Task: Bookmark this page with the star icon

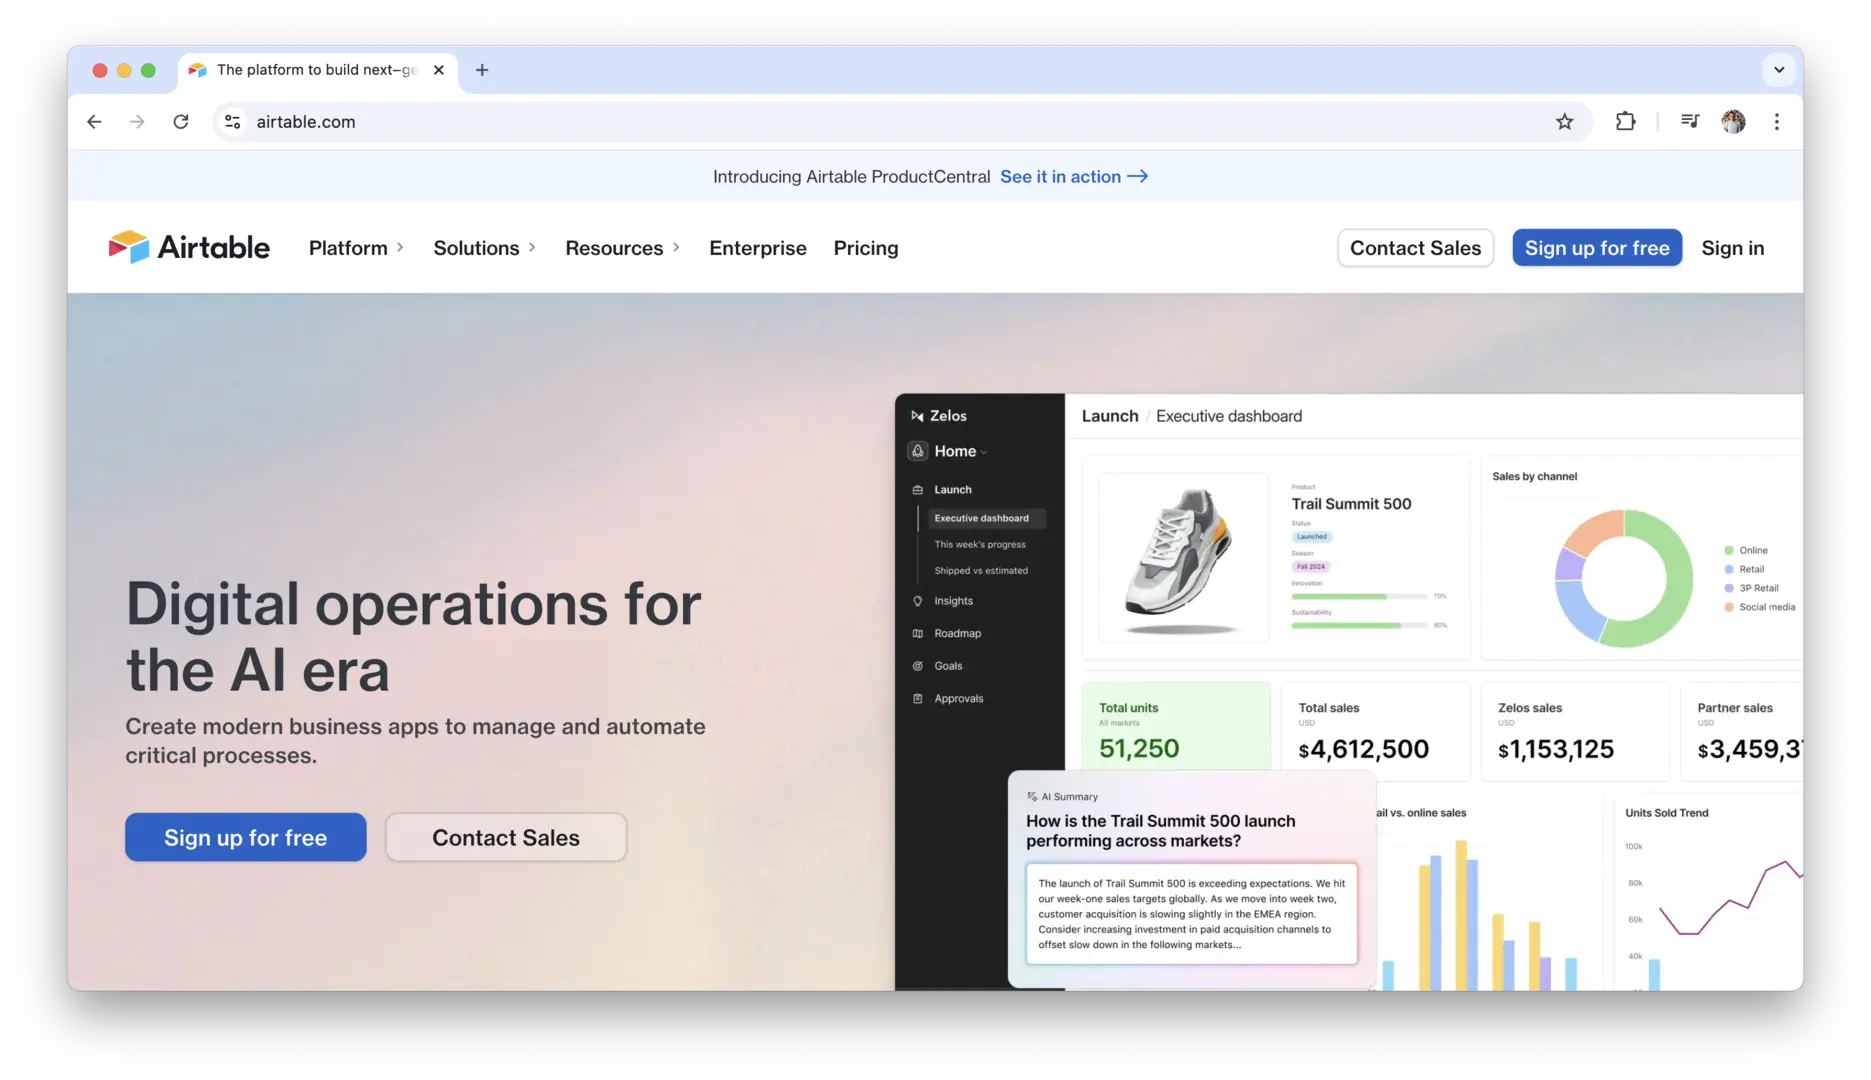Action: click(1565, 122)
